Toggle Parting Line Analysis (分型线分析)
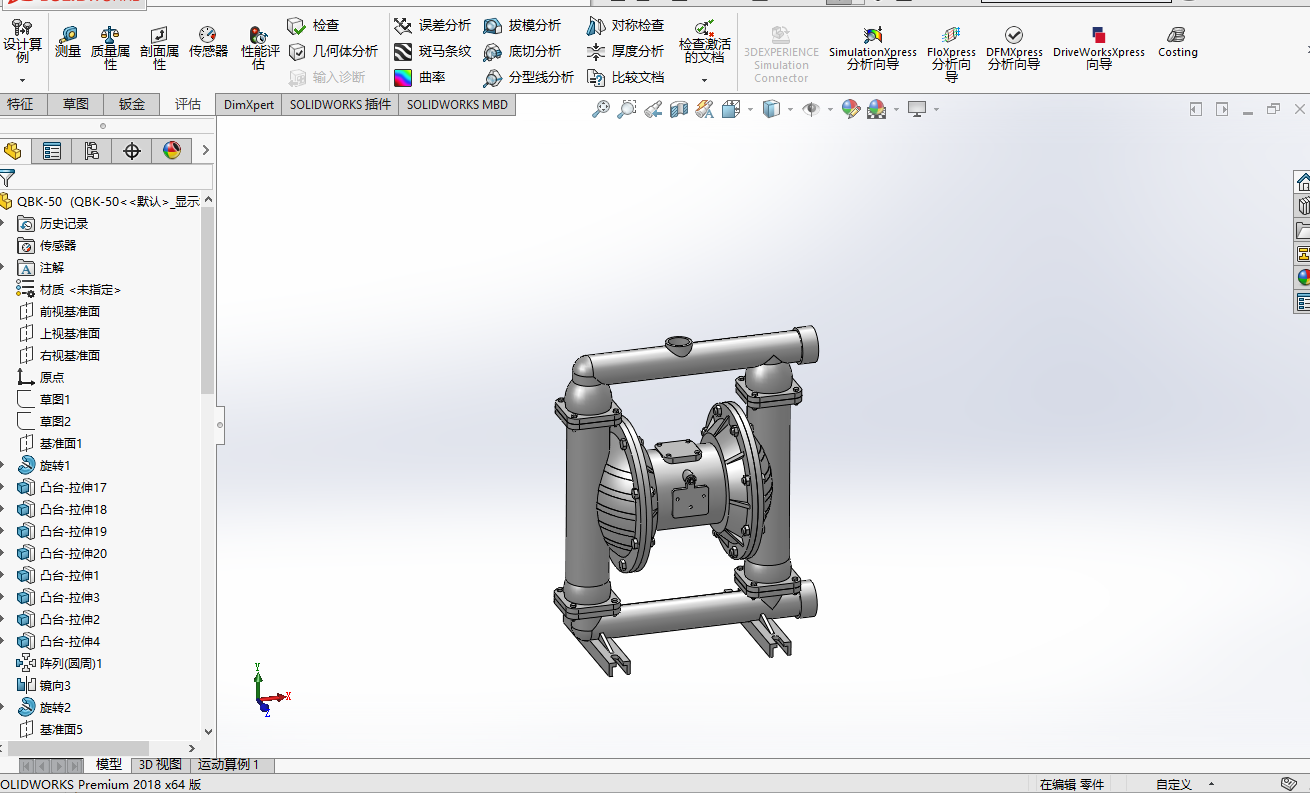Screen dimensions: 1310x793 [529, 77]
